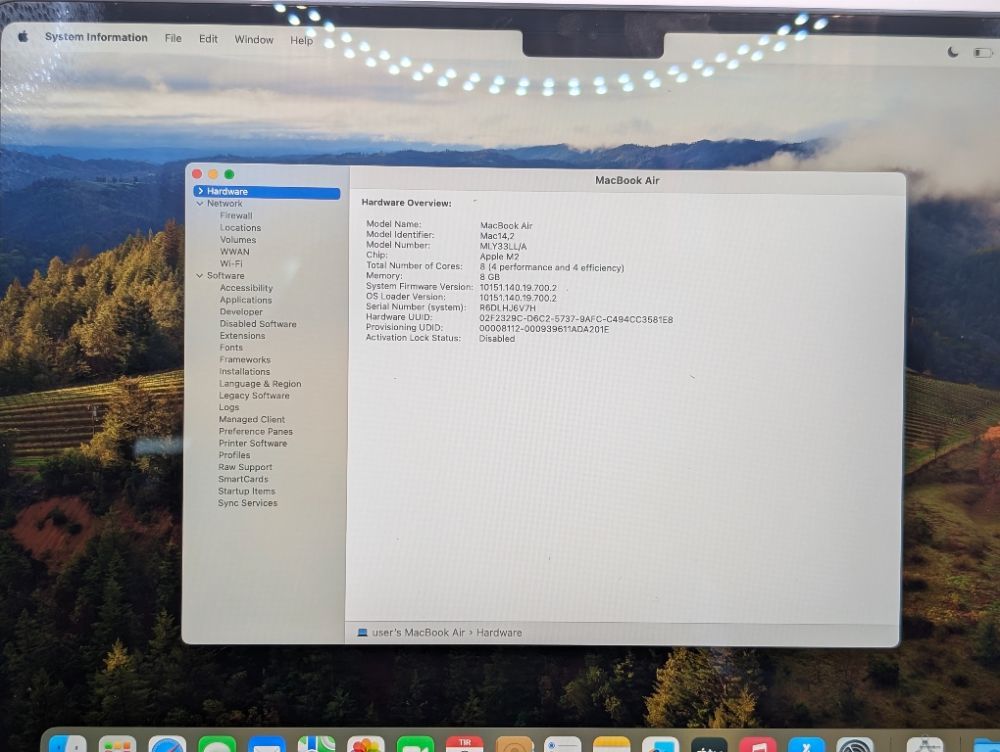
Task: Select Startup Items in the sidebar
Action: [247, 491]
